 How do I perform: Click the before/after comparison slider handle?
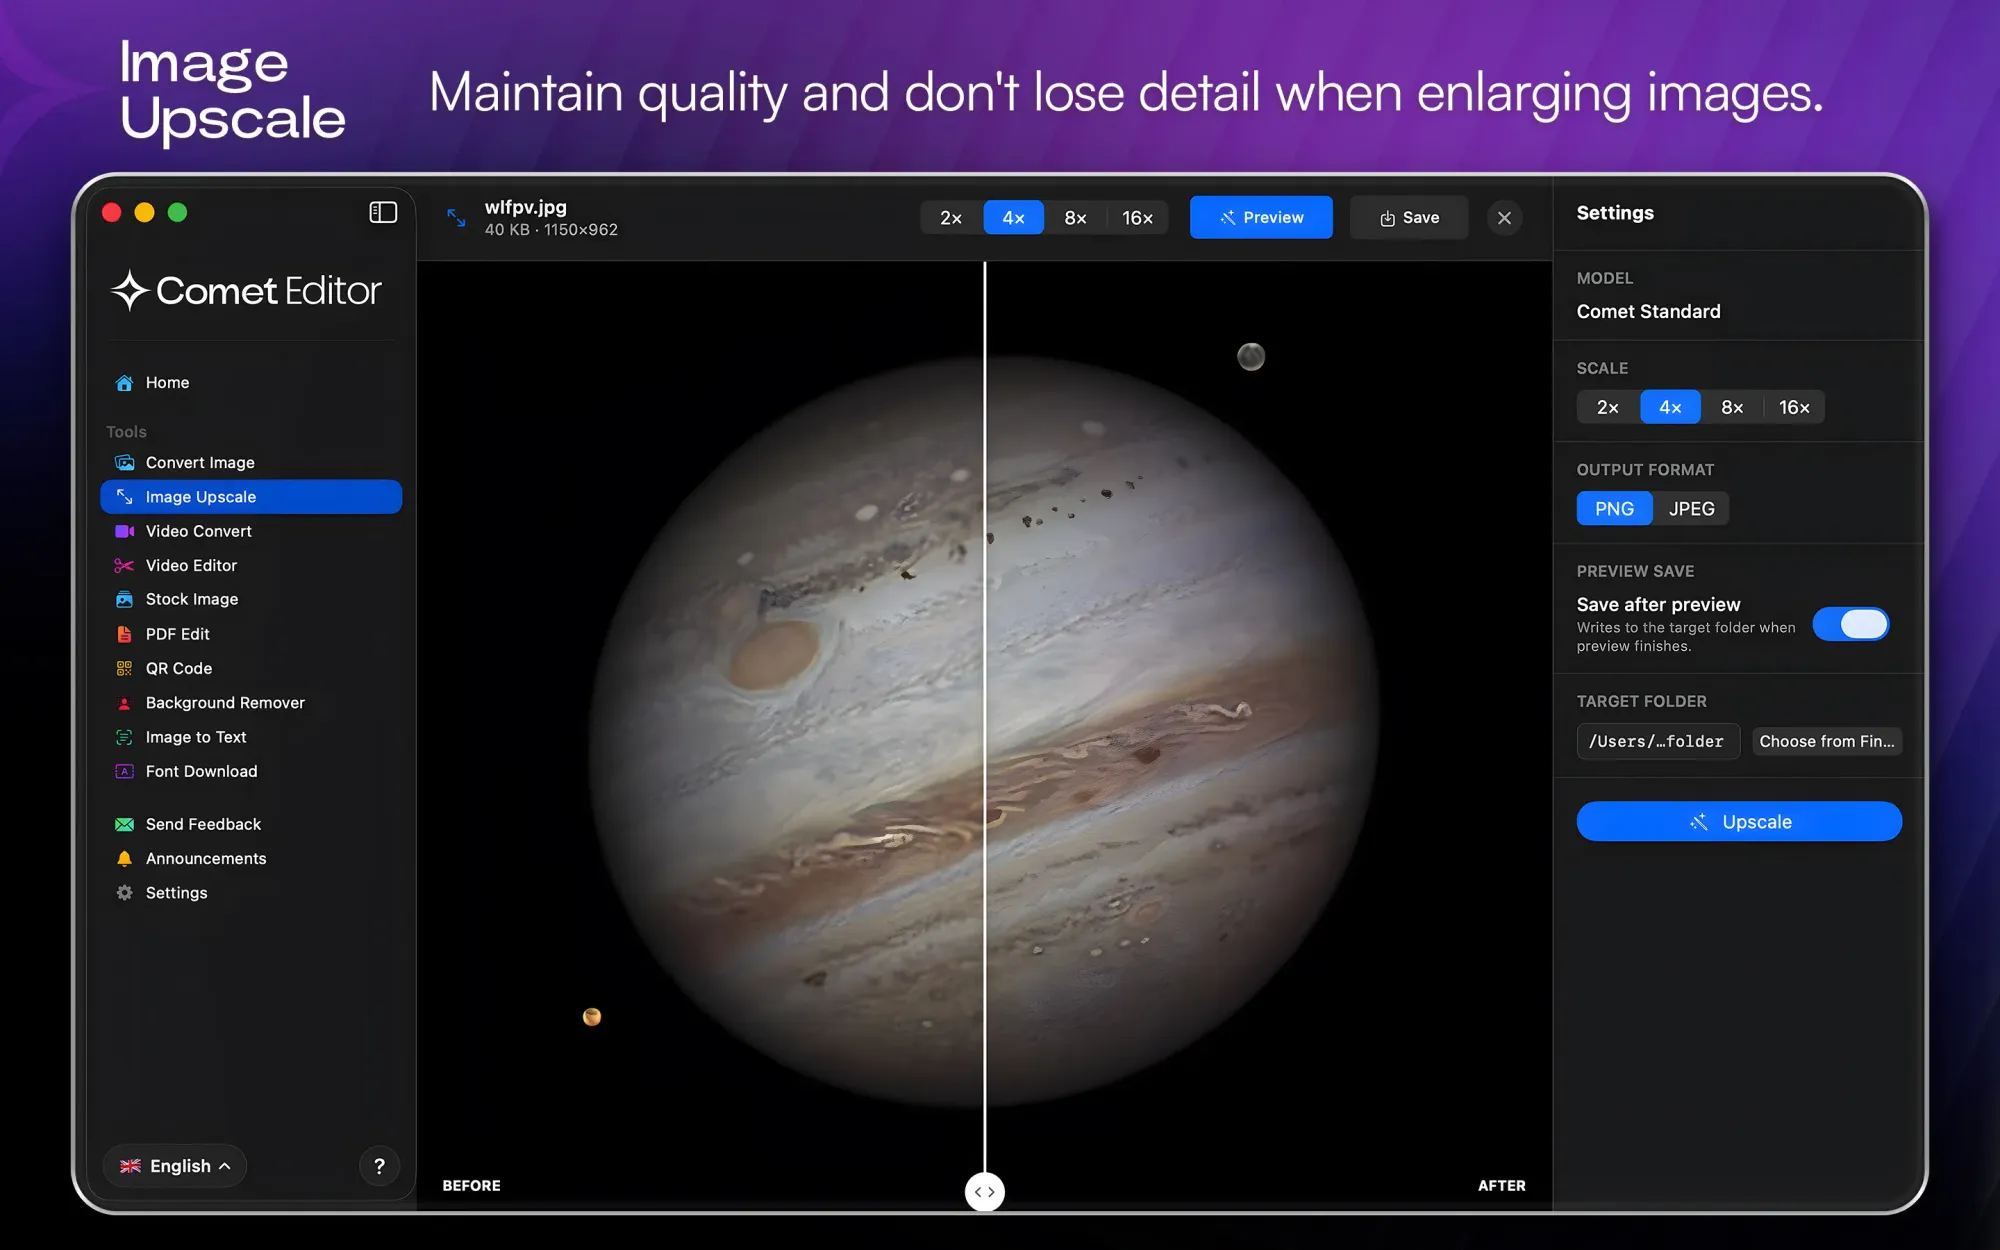[x=985, y=1191]
